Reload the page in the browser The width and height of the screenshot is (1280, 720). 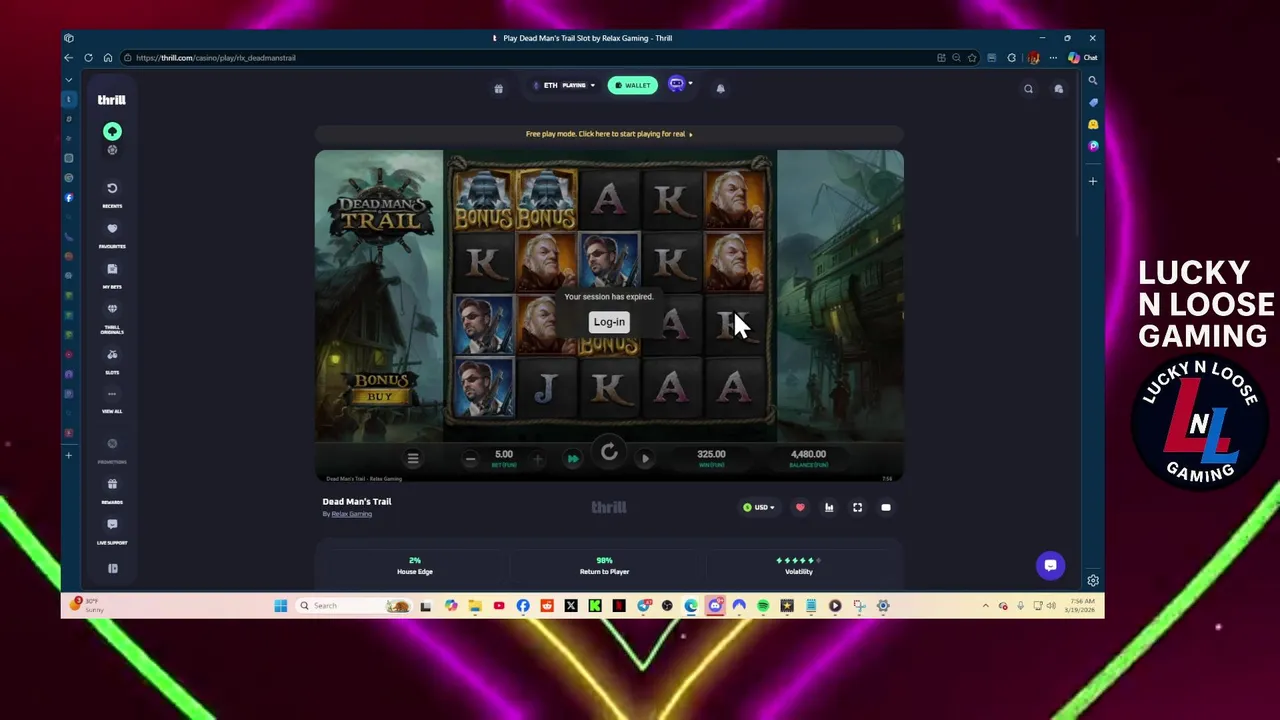[x=88, y=58]
